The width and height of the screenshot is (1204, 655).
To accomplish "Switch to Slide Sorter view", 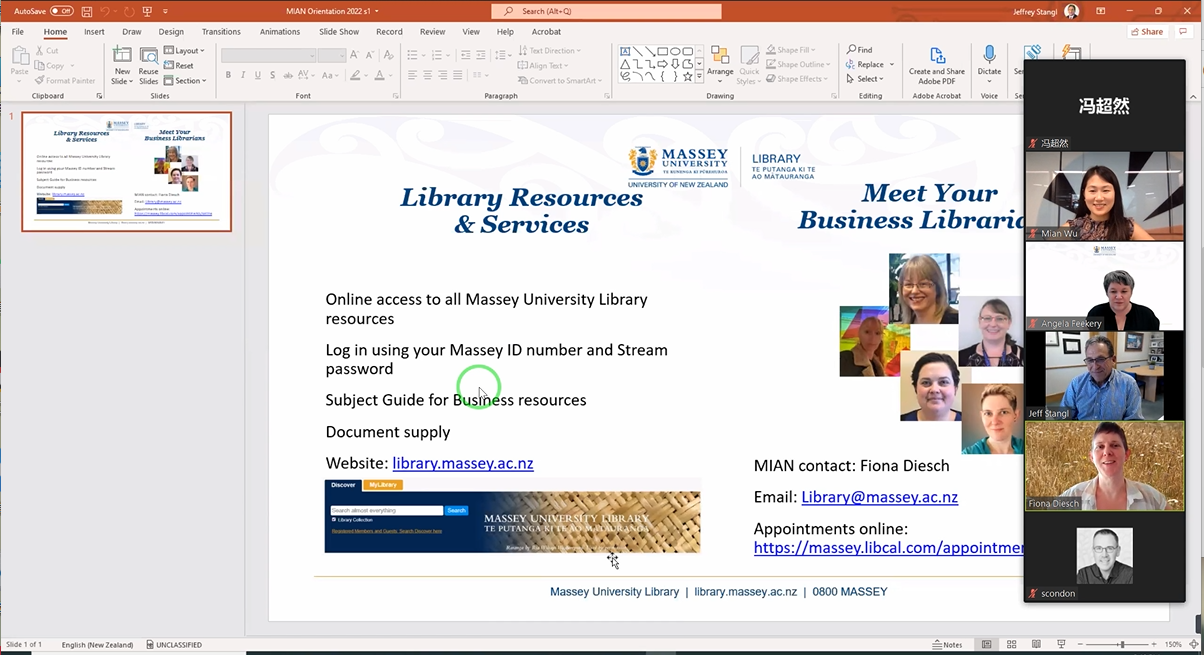I will point(1011,645).
